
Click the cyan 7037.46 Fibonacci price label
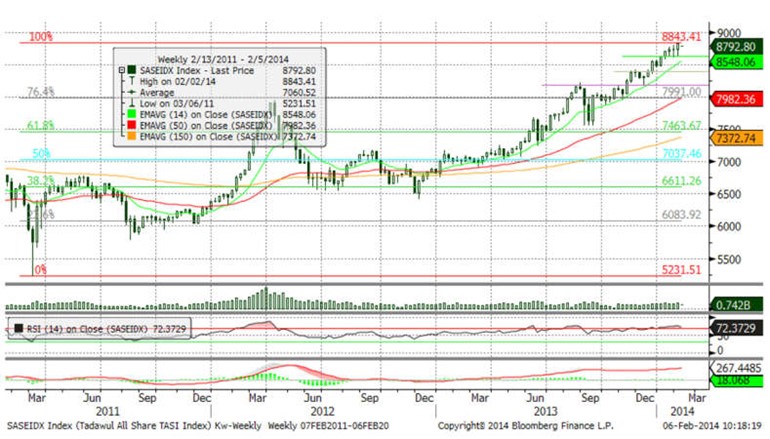681,154
